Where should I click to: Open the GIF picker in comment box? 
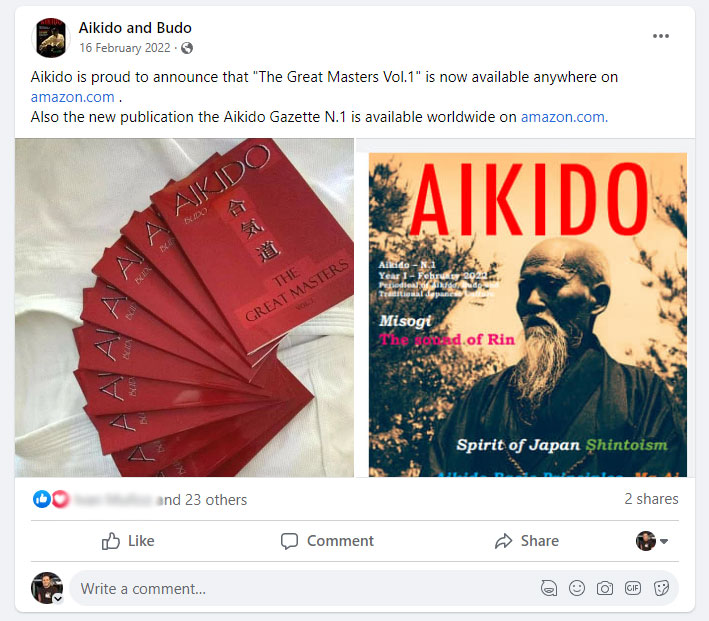pos(633,588)
